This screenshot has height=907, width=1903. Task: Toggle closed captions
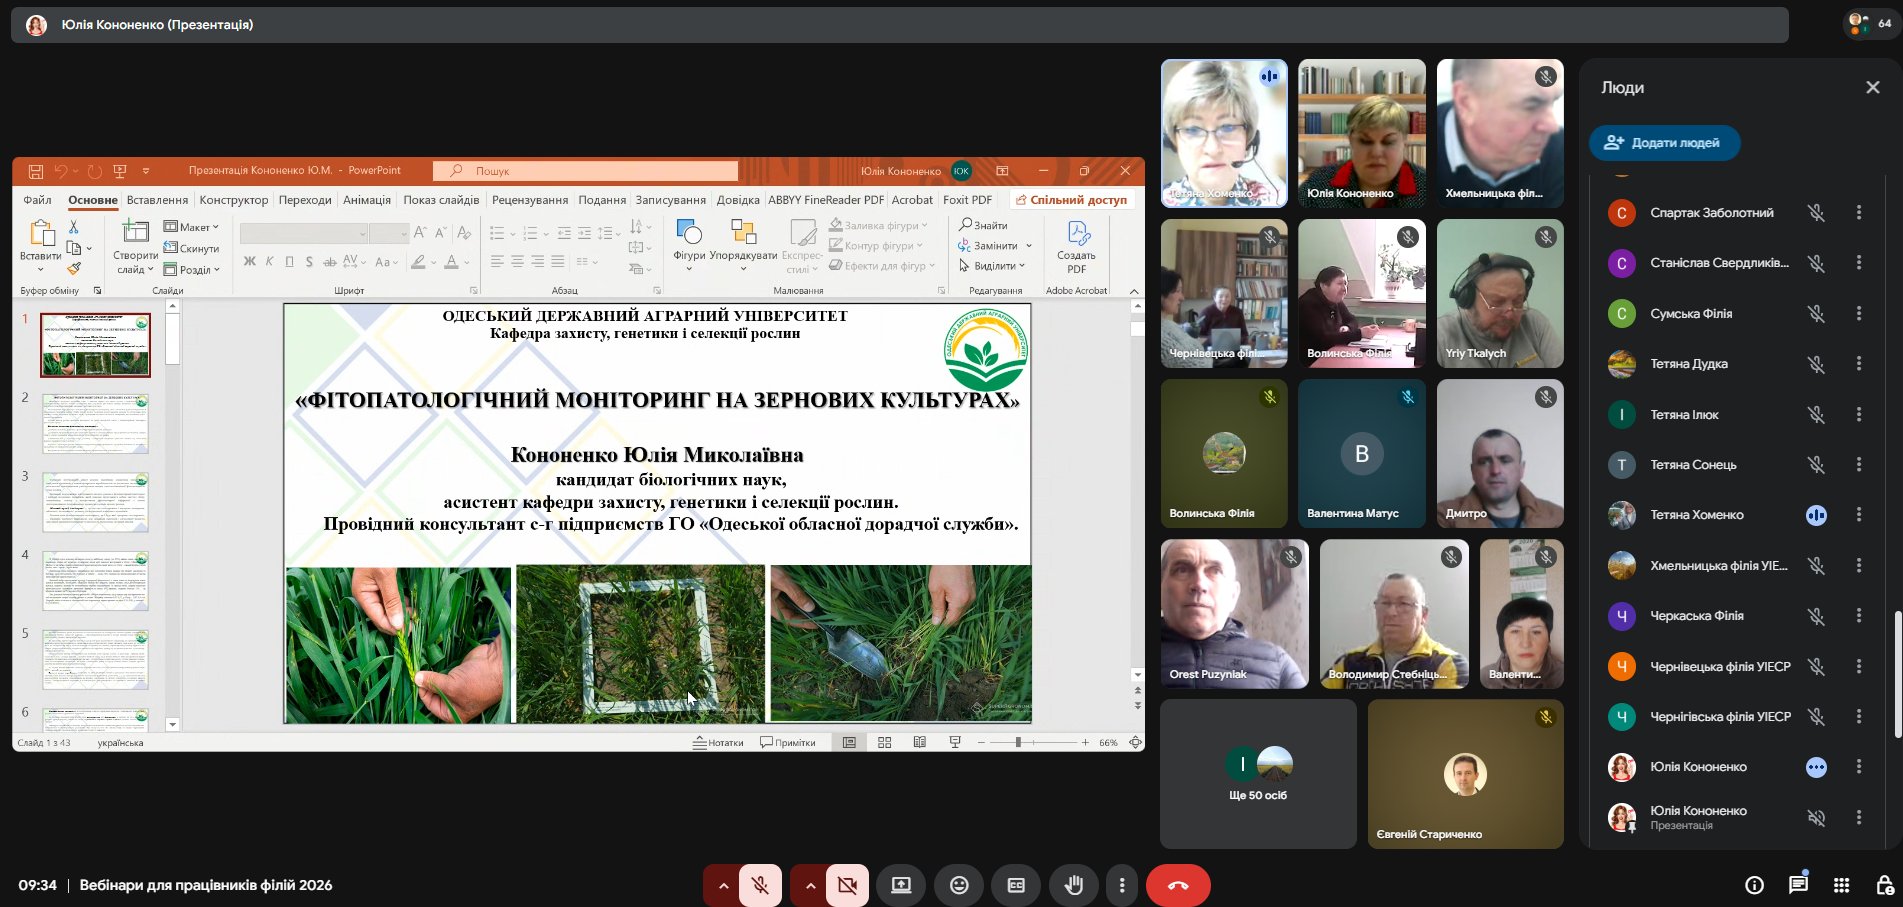(x=1016, y=885)
